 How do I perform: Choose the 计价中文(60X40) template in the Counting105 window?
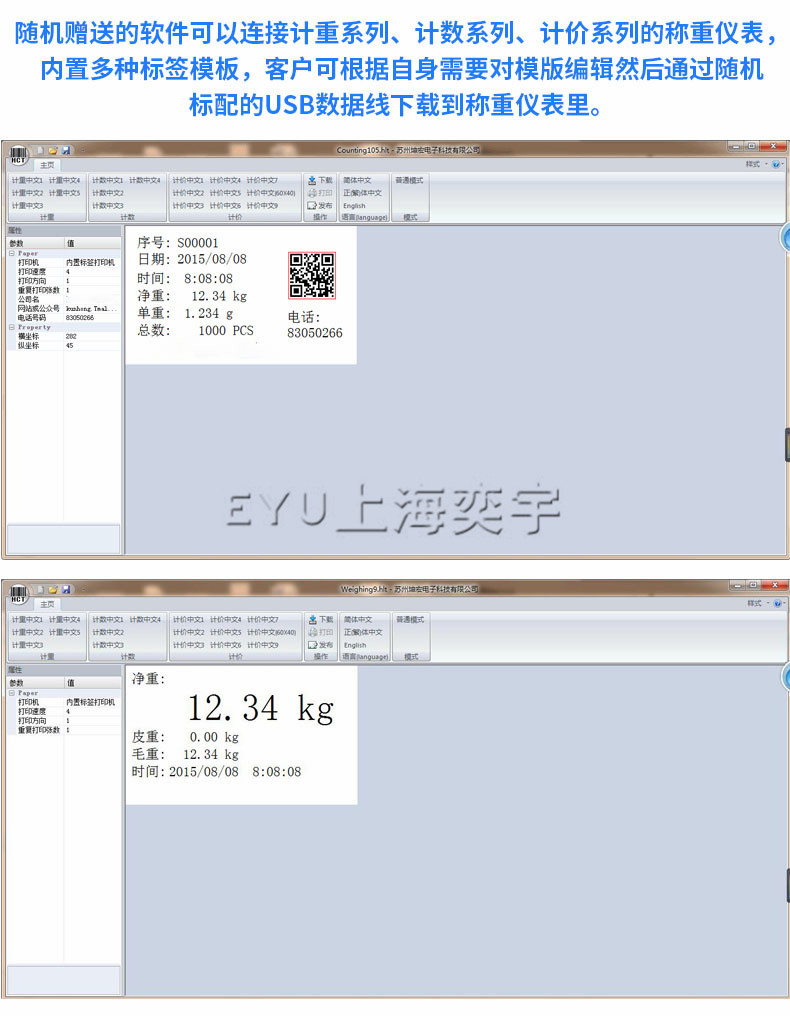(x=271, y=193)
